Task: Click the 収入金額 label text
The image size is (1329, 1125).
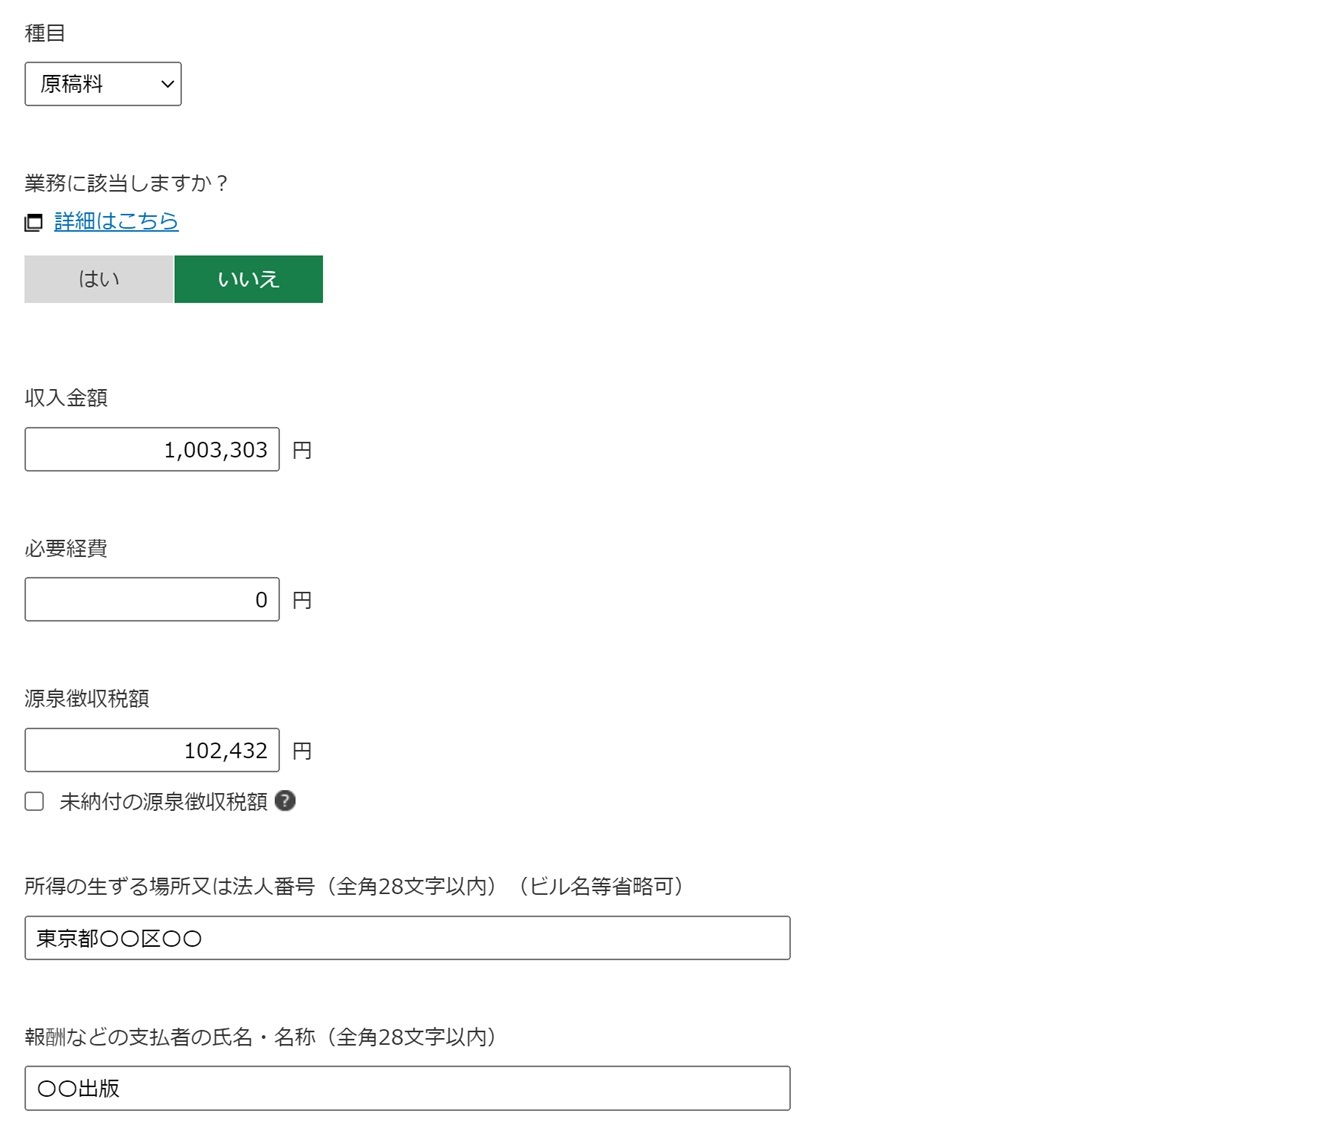Action: 66,398
